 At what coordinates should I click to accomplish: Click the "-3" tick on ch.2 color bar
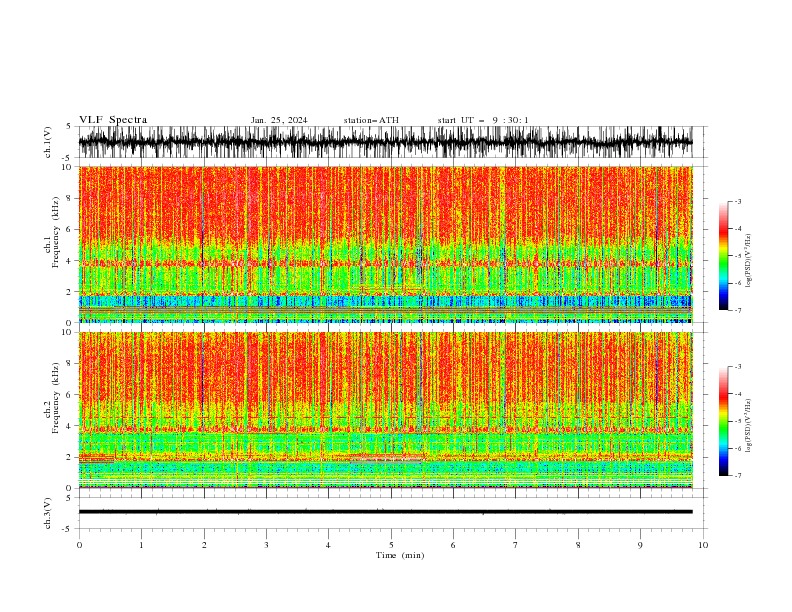[x=737, y=367]
